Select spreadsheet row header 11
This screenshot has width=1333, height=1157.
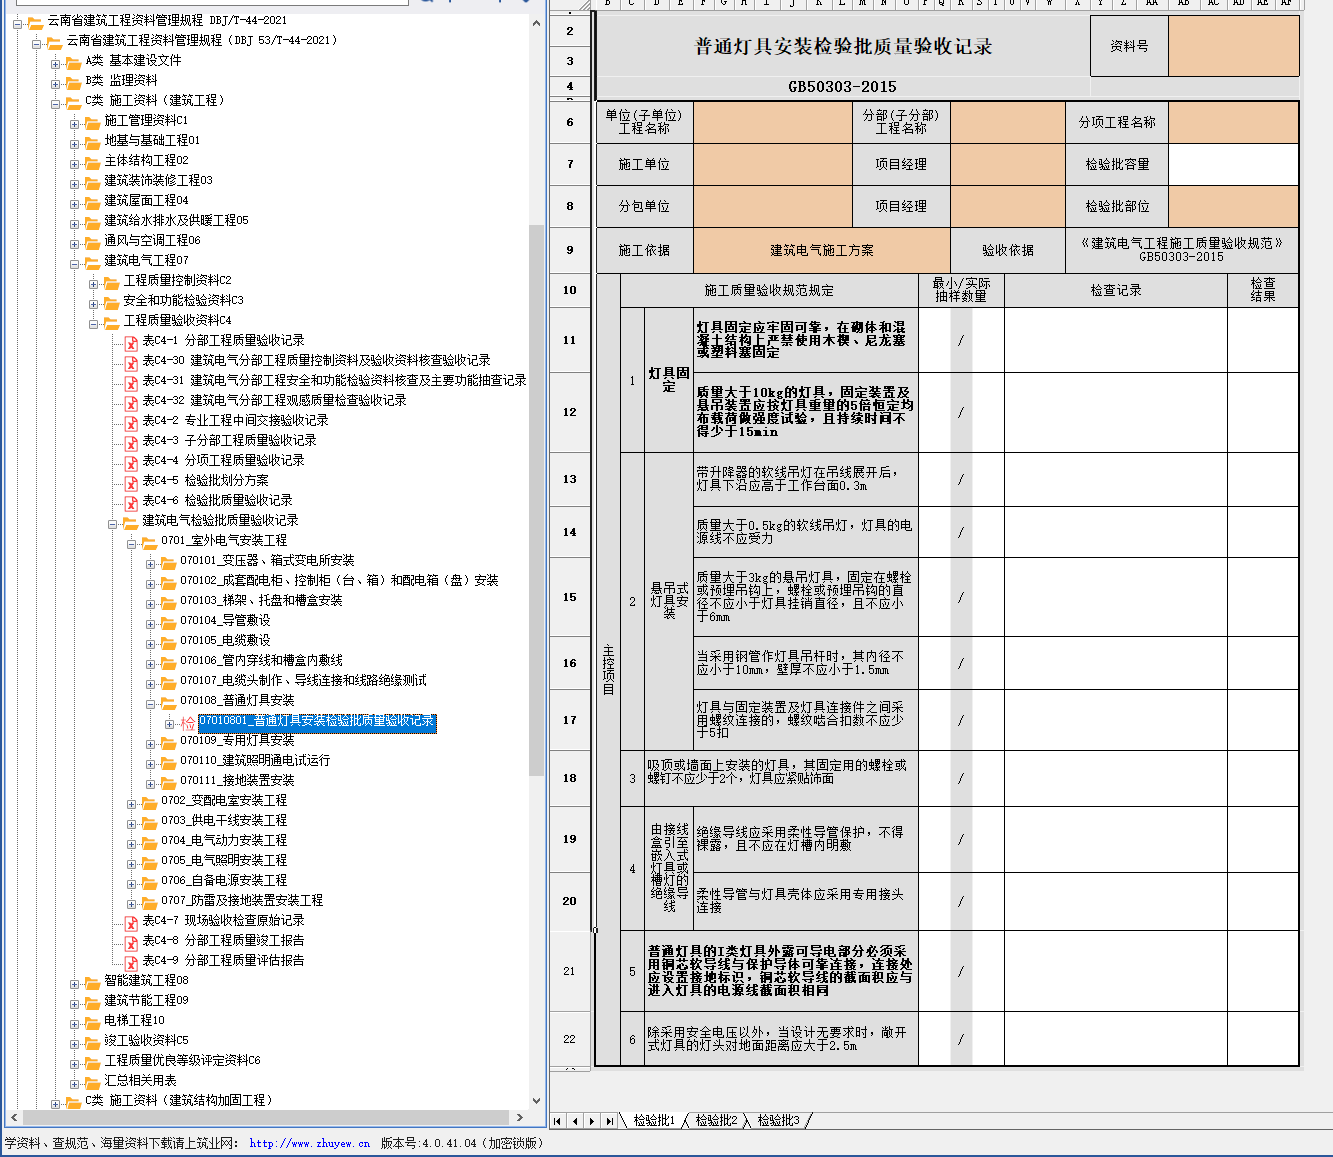point(570,340)
